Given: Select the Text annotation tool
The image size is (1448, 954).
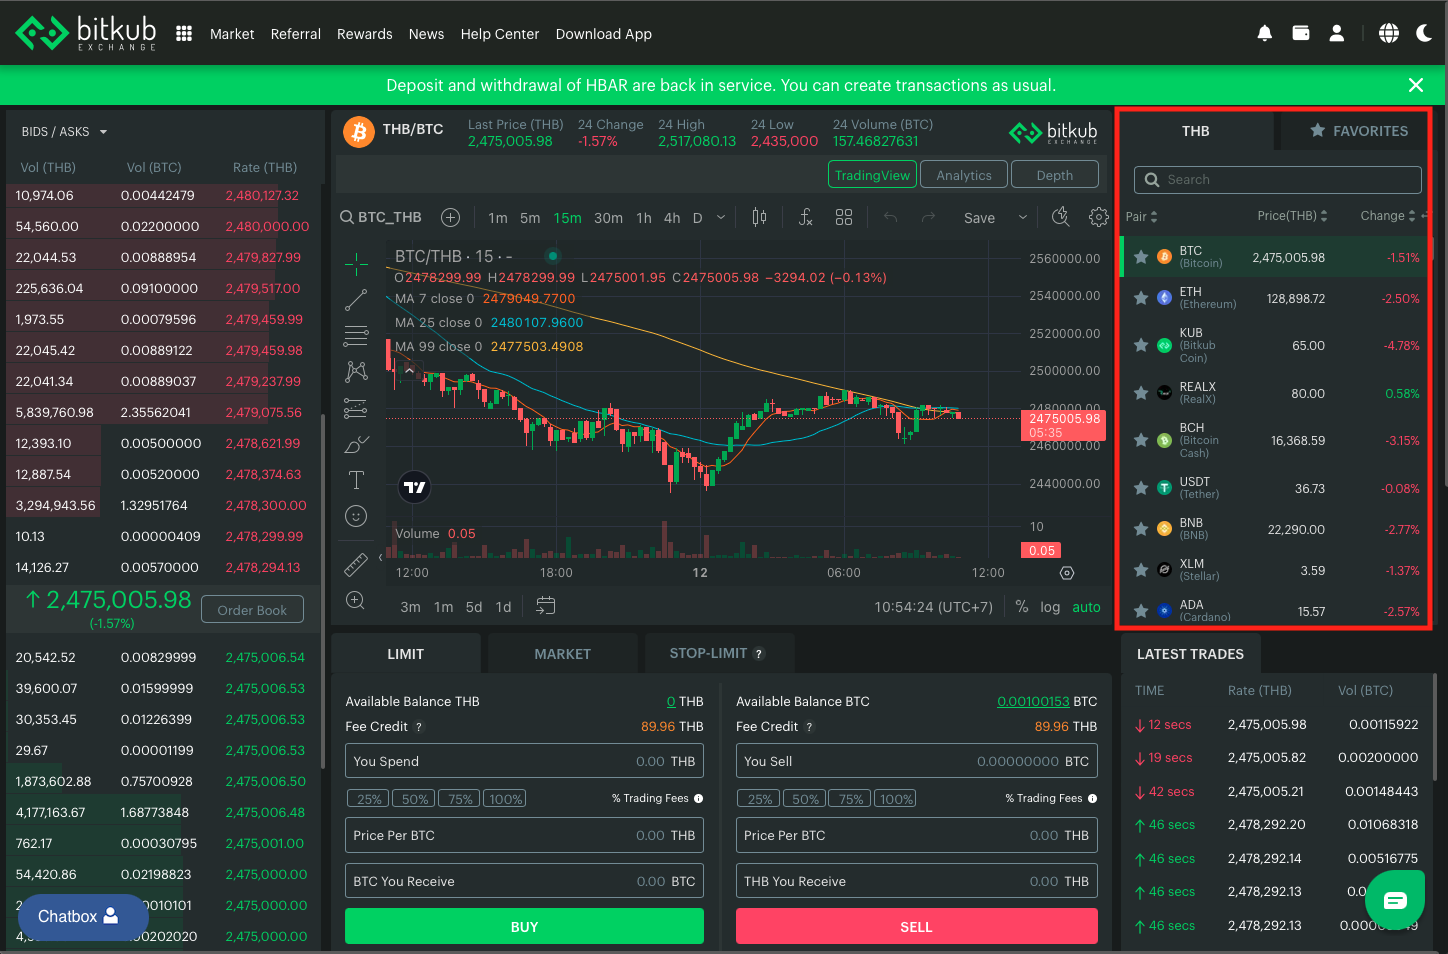Looking at the screenshot, I should pos(356,479).
